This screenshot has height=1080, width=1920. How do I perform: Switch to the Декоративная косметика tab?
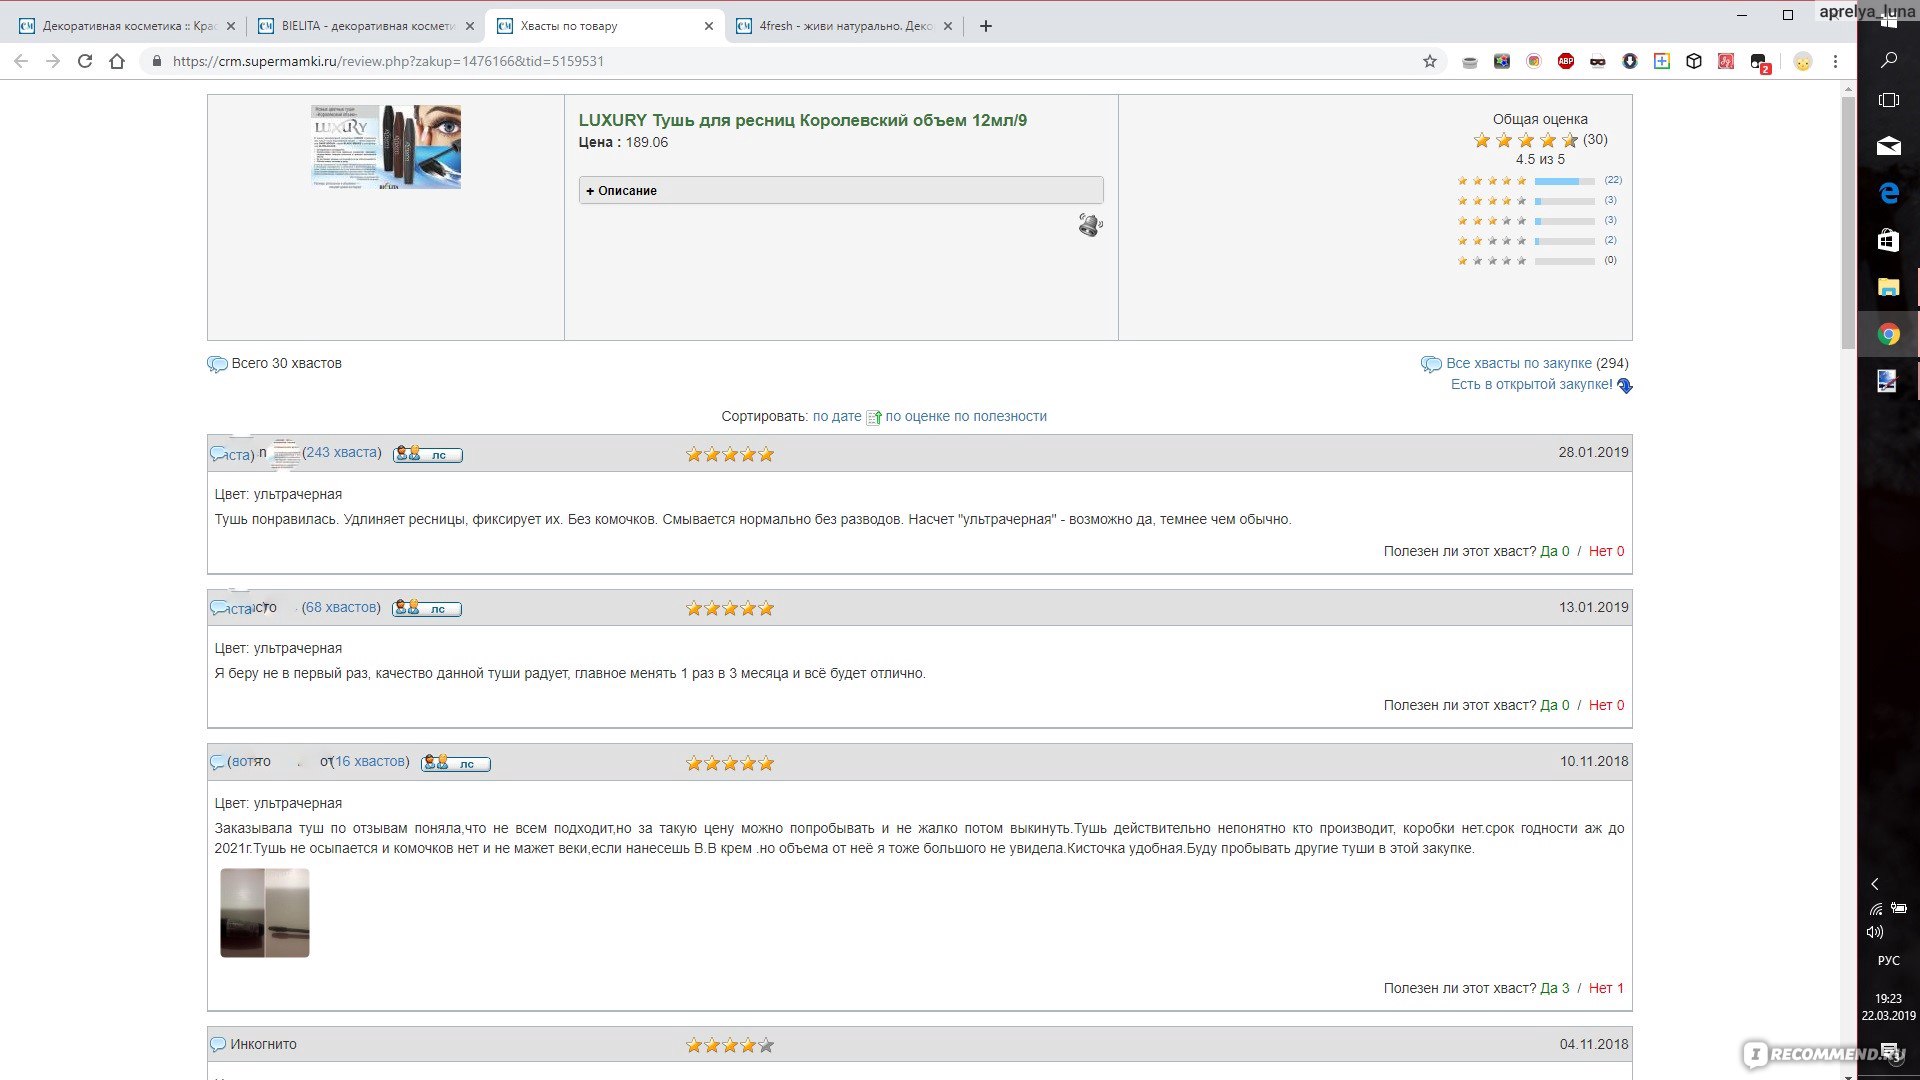pos(128,26)
